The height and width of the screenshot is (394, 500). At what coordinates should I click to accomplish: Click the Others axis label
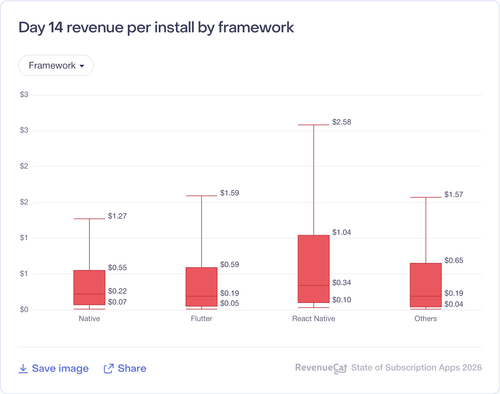[426, 319]
